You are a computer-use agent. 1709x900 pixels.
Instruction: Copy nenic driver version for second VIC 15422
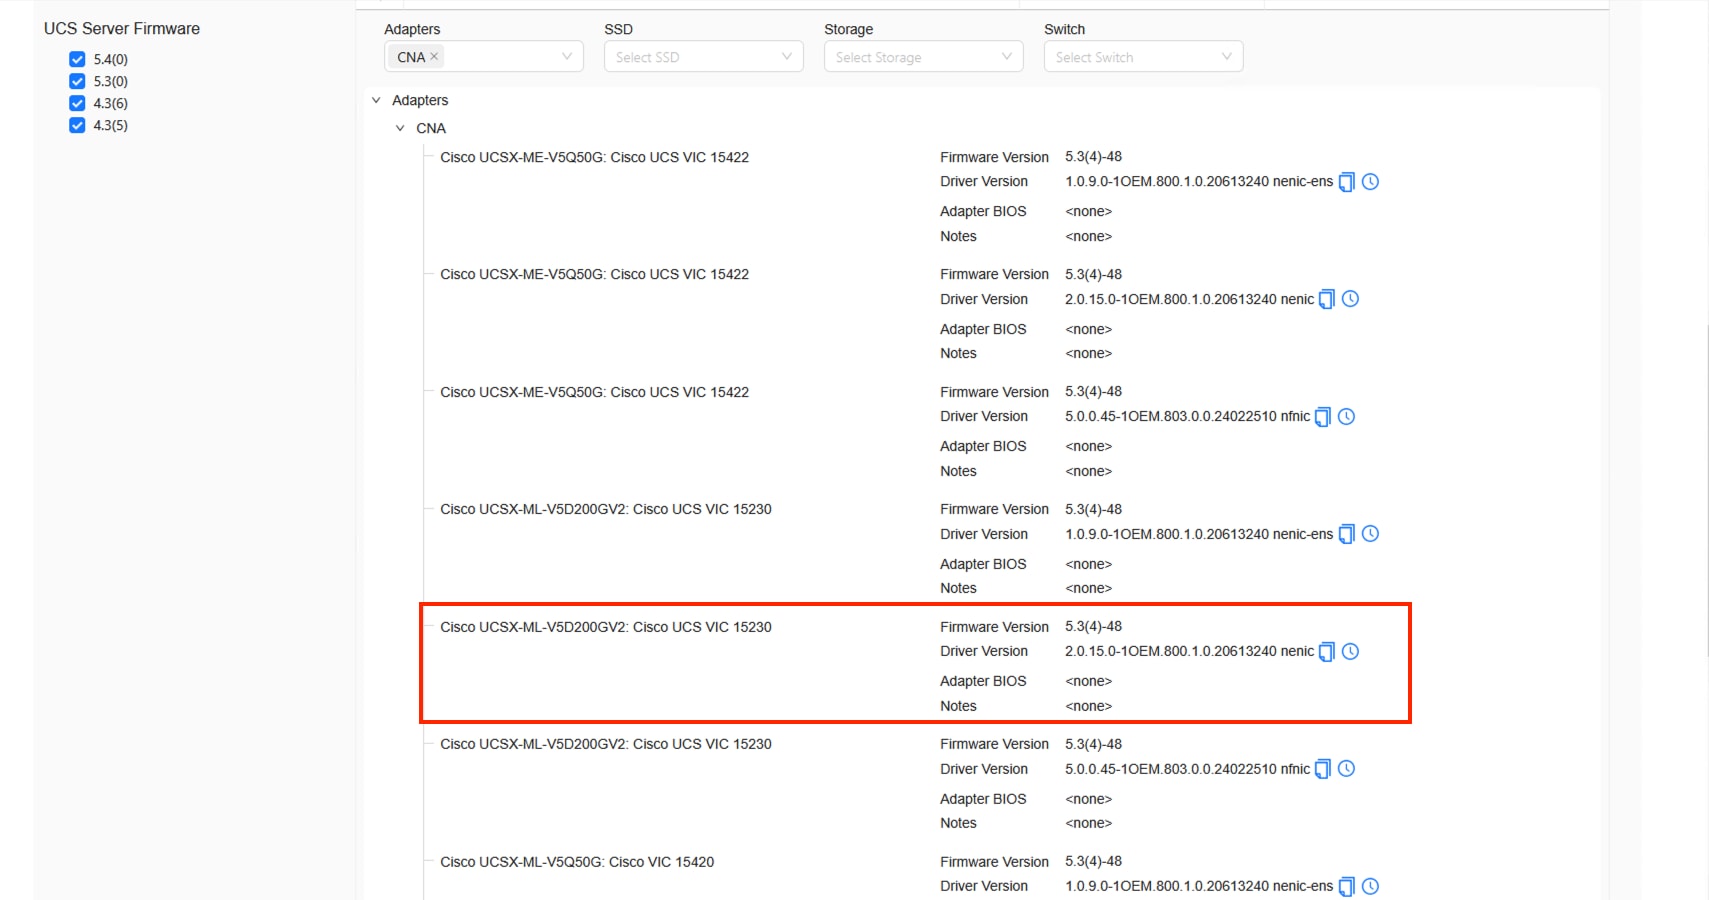pyautogui.click(x=1325, y=299)
